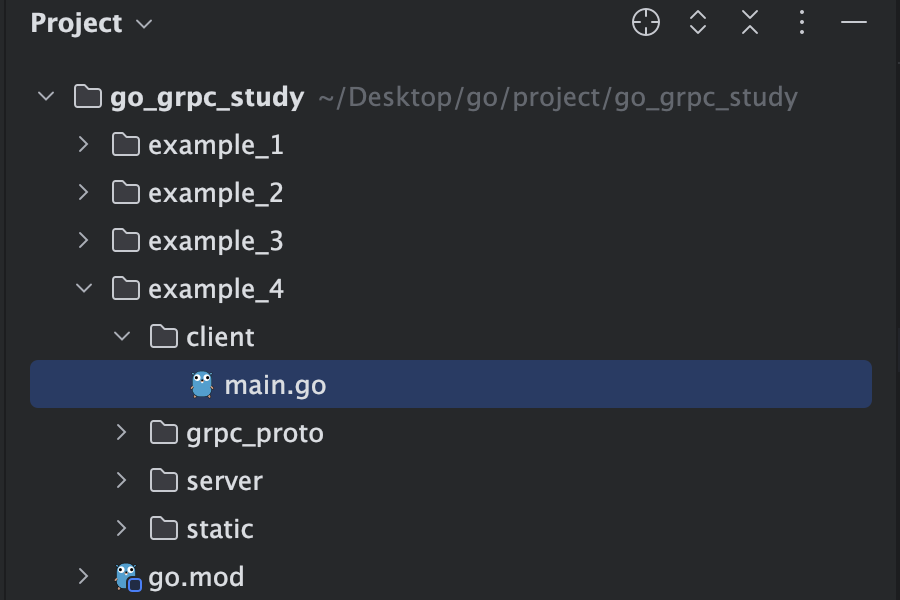Collapse the client folder
The image size is (900, 600).
point(122,336)
